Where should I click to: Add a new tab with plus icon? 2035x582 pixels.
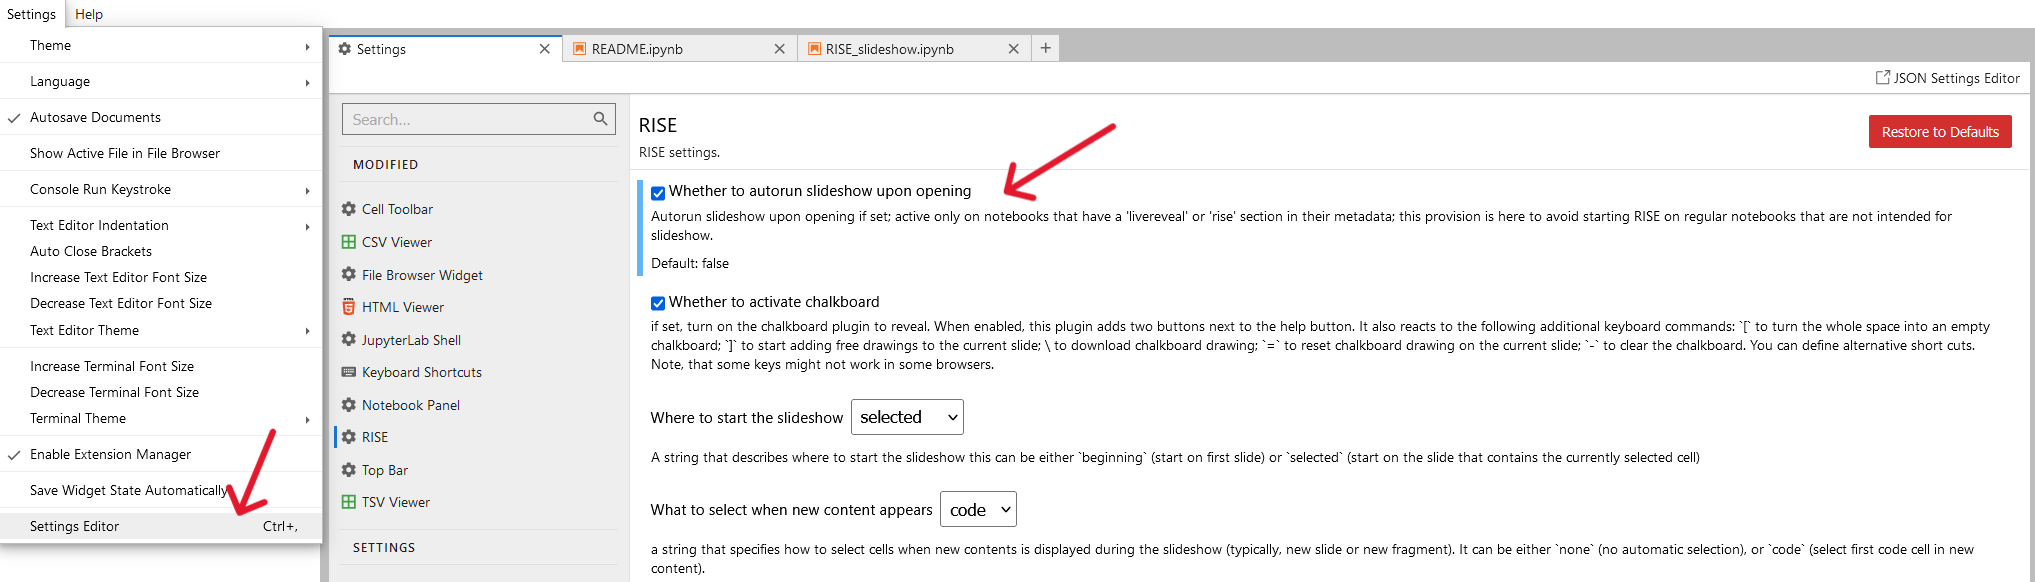pos(1045,48)
